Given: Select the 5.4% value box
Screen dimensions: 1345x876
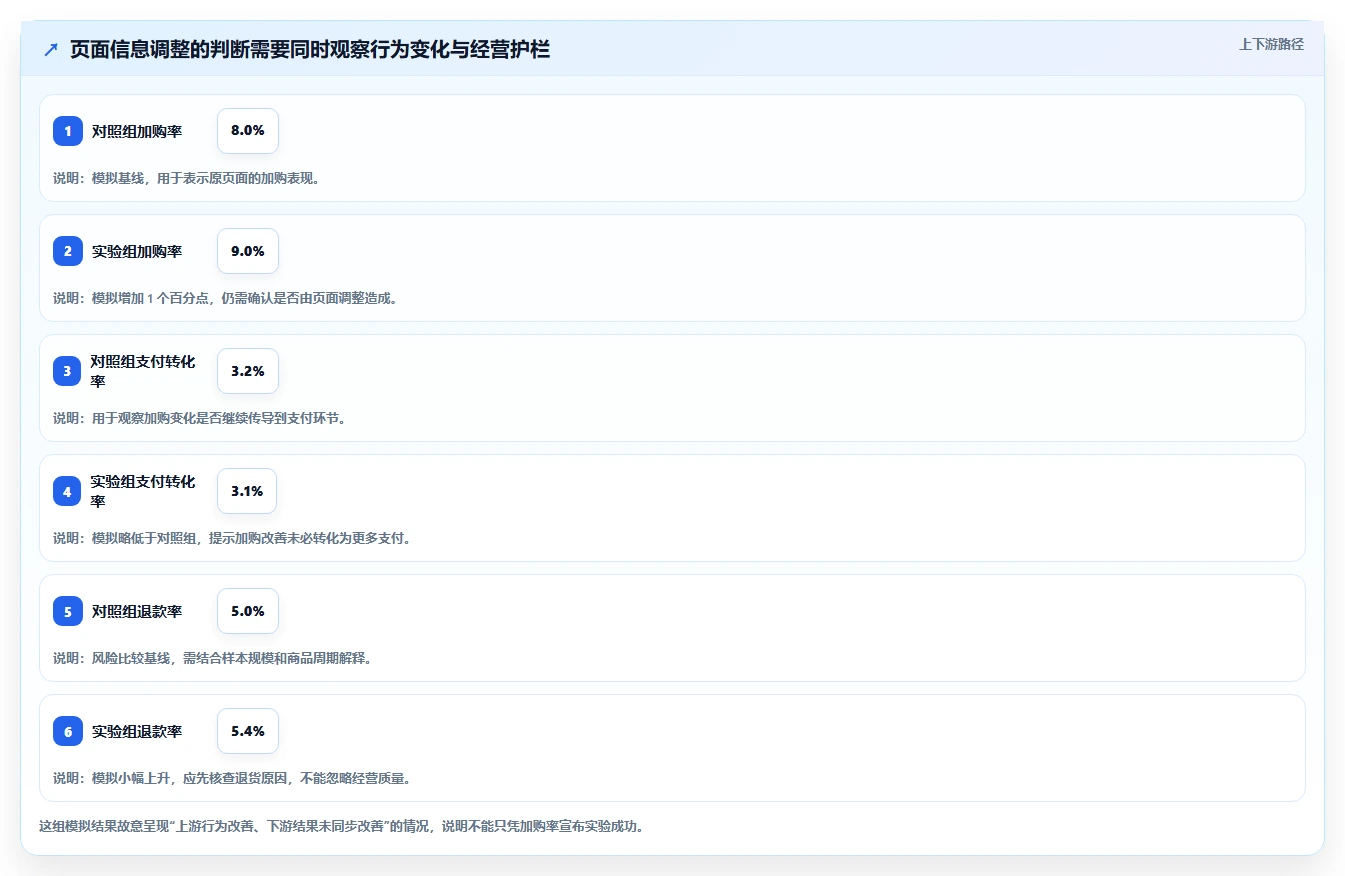Looking at the screenshot, I should 248,731.
